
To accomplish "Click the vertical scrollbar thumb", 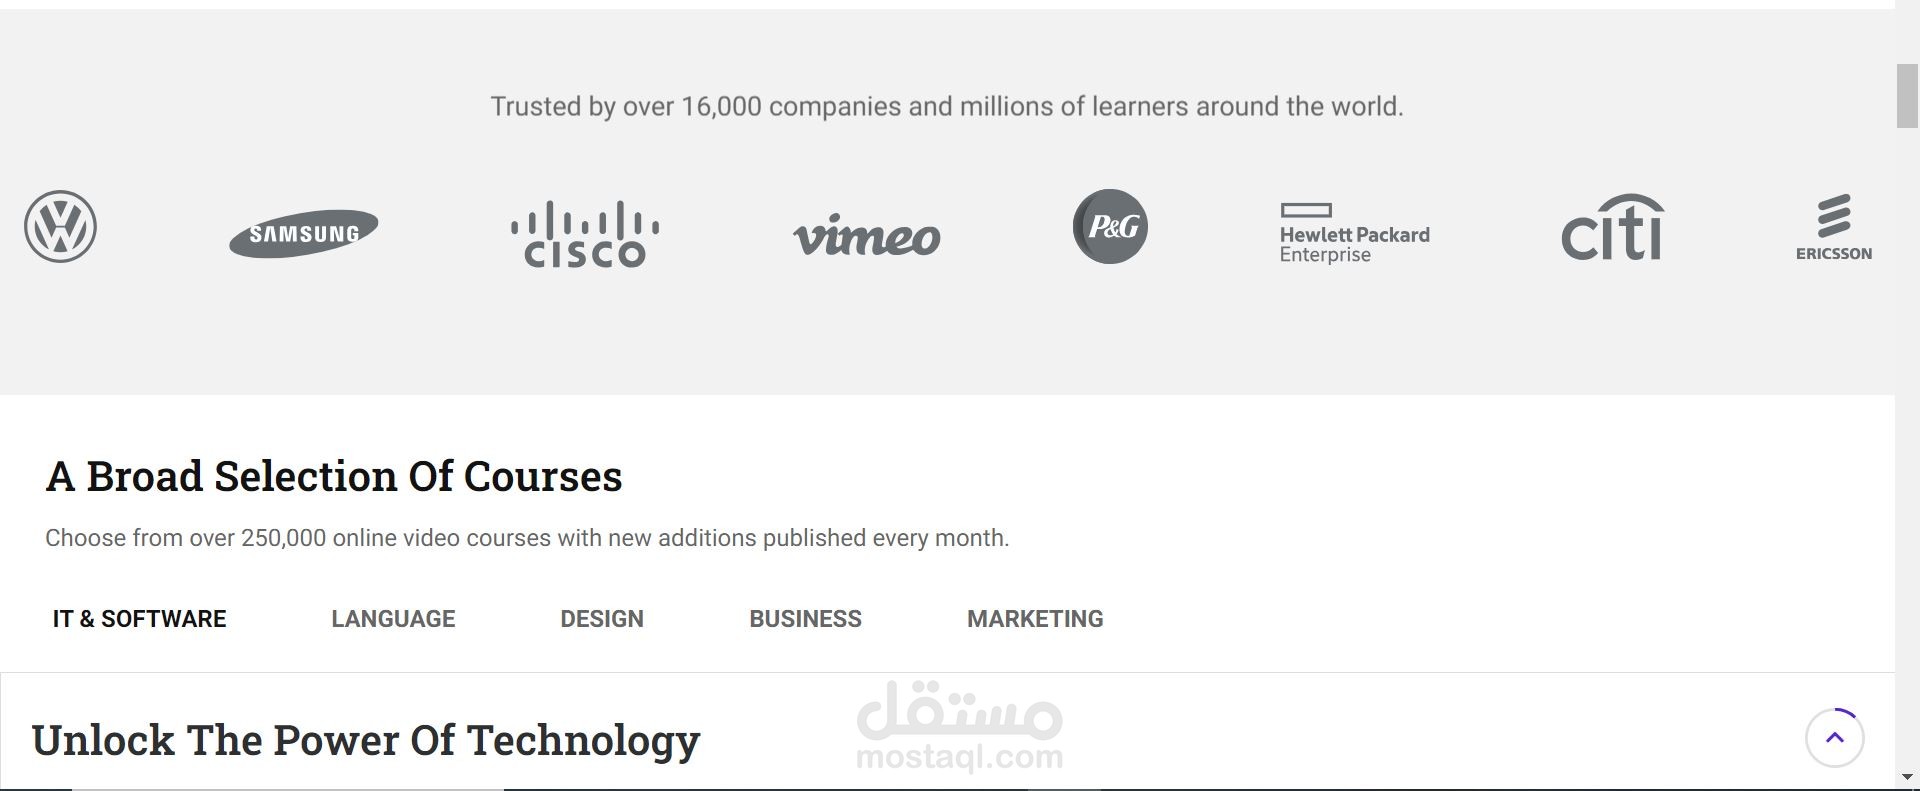I will point(1907,96).
